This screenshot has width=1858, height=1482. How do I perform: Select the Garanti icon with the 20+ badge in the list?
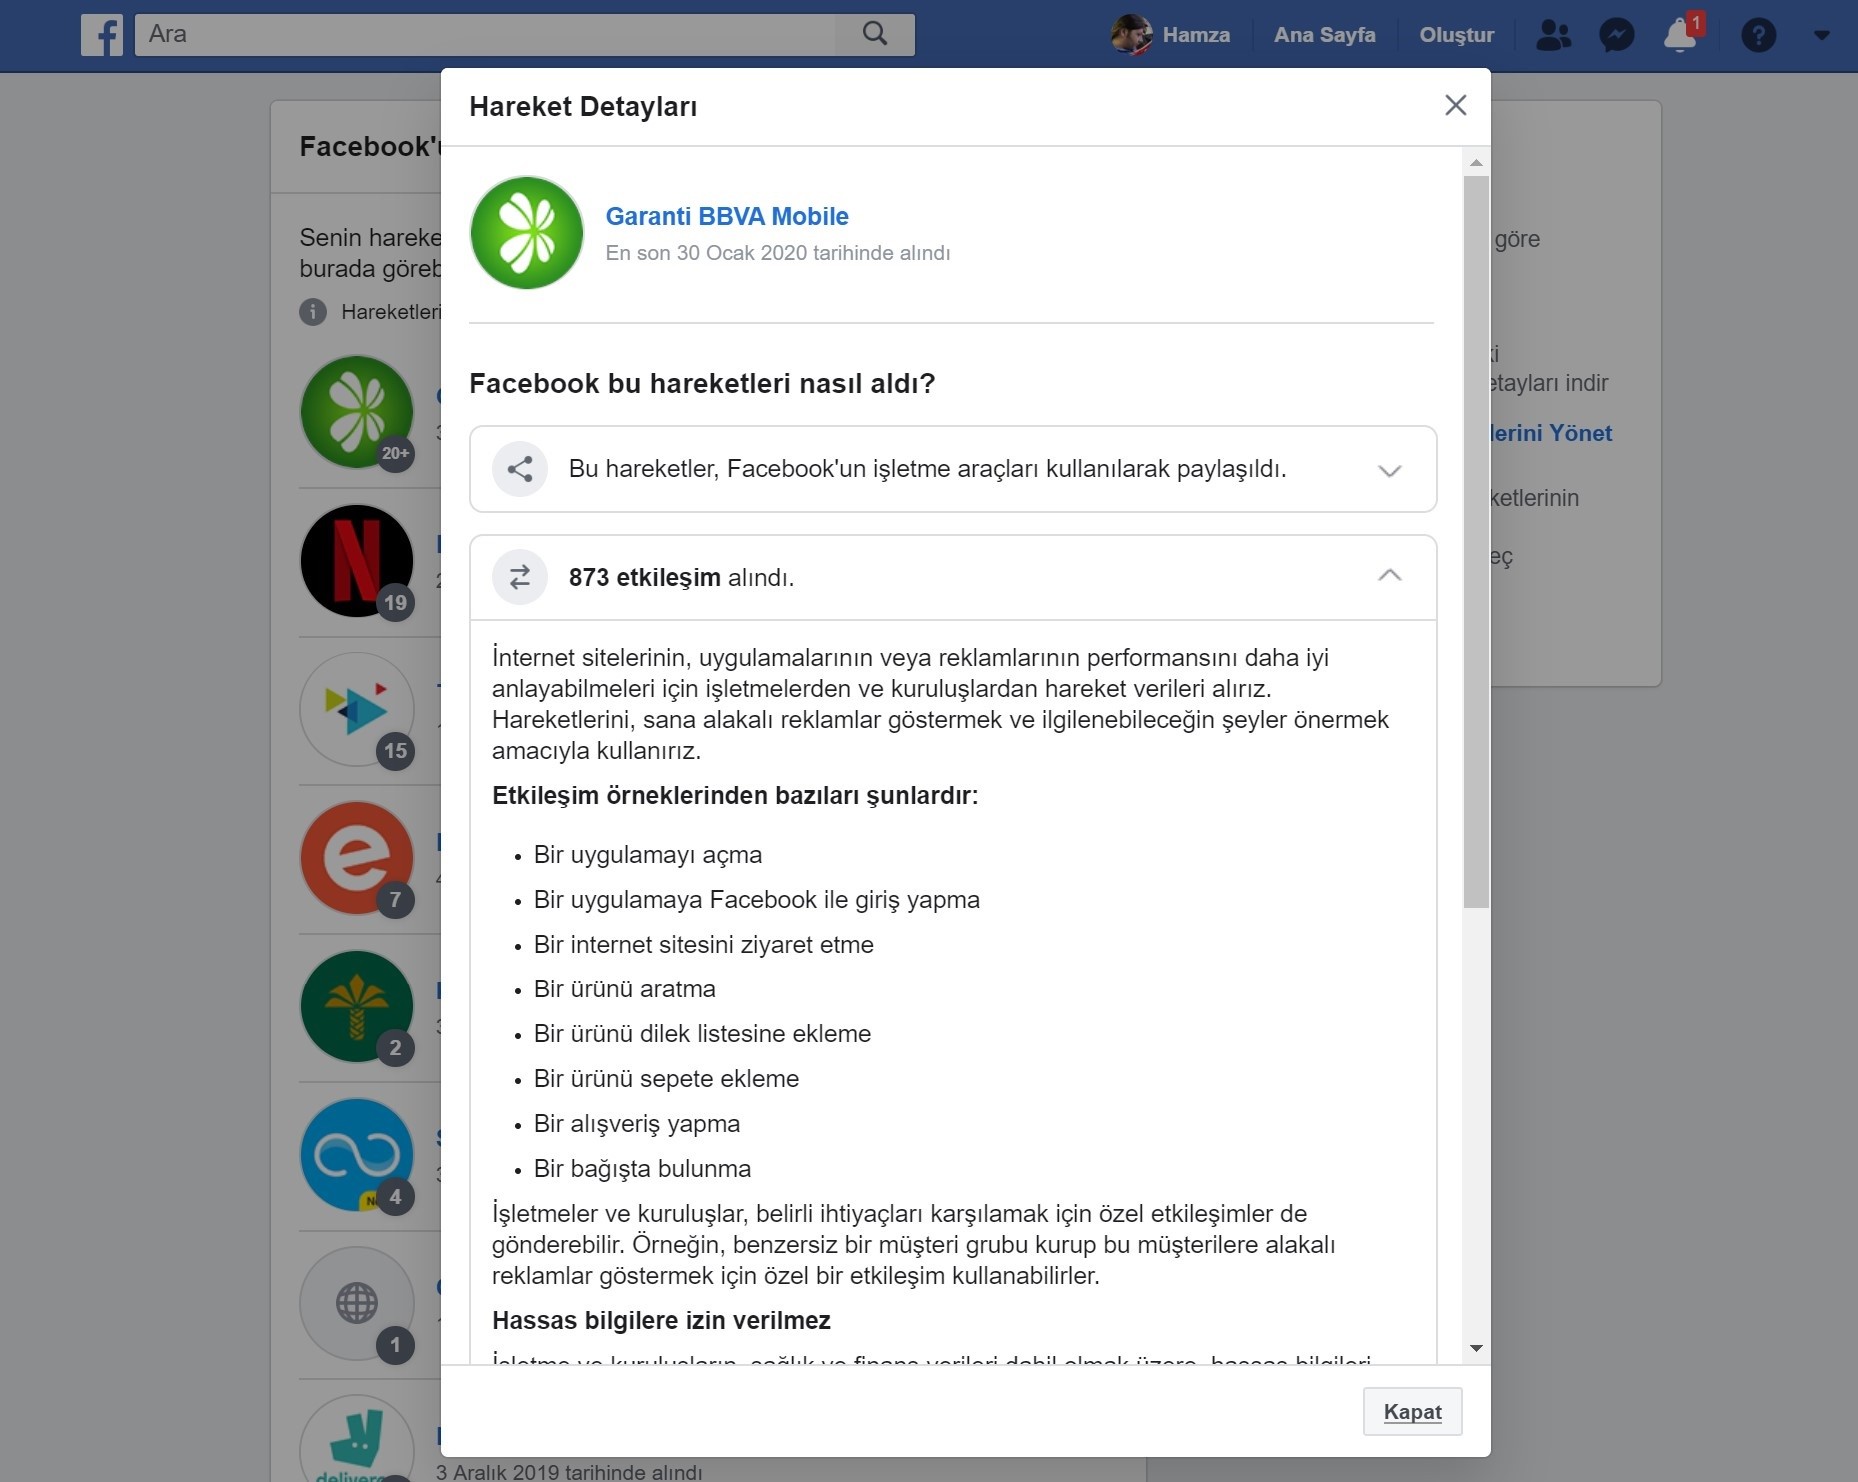[357, 412]
